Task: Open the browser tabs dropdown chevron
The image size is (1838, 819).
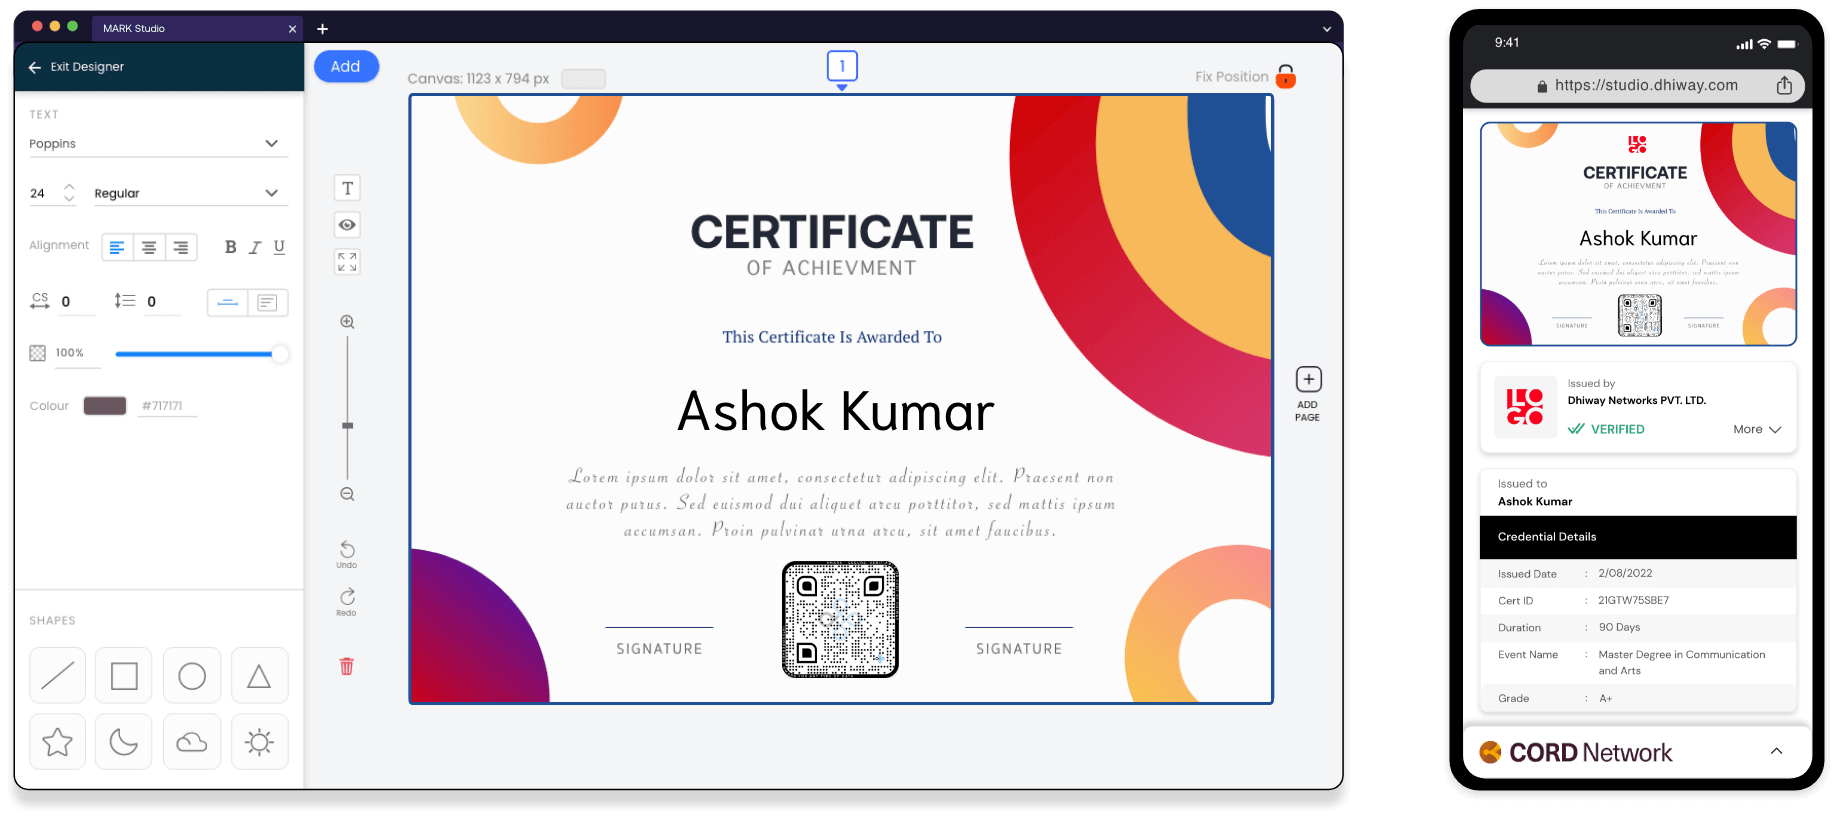Action: pyautogui.click(x=1327, y=29)
